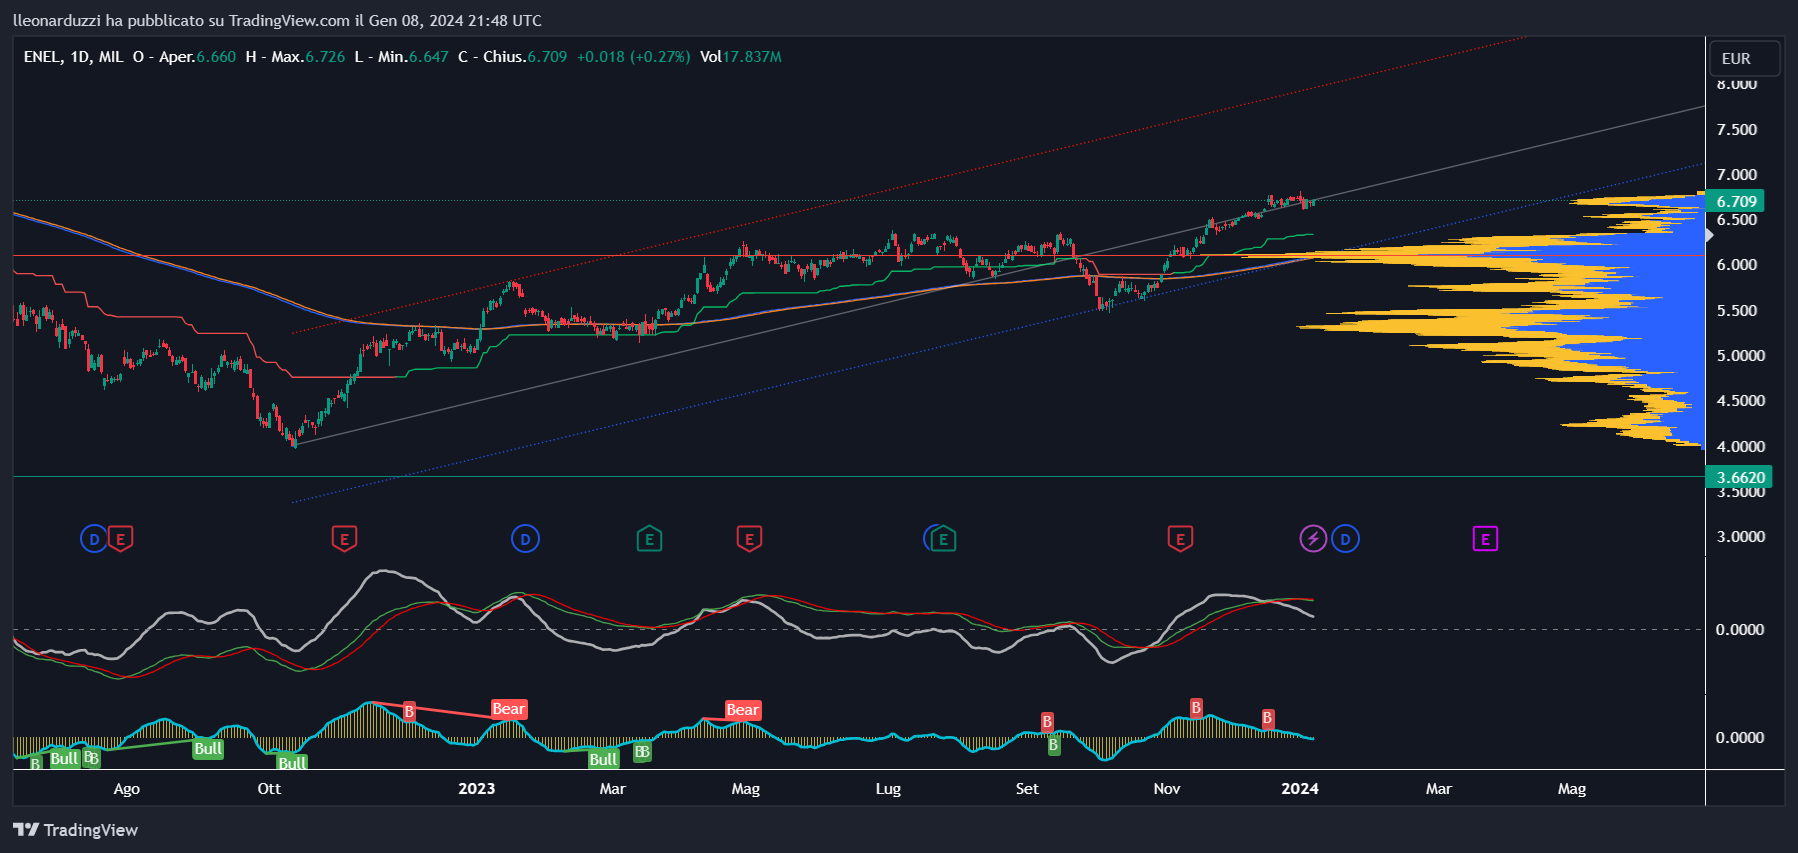This screenshot has height=853, width=1798.
Task: Open the red E earnings marker above Ott
Action: click(x=344, y=540)
